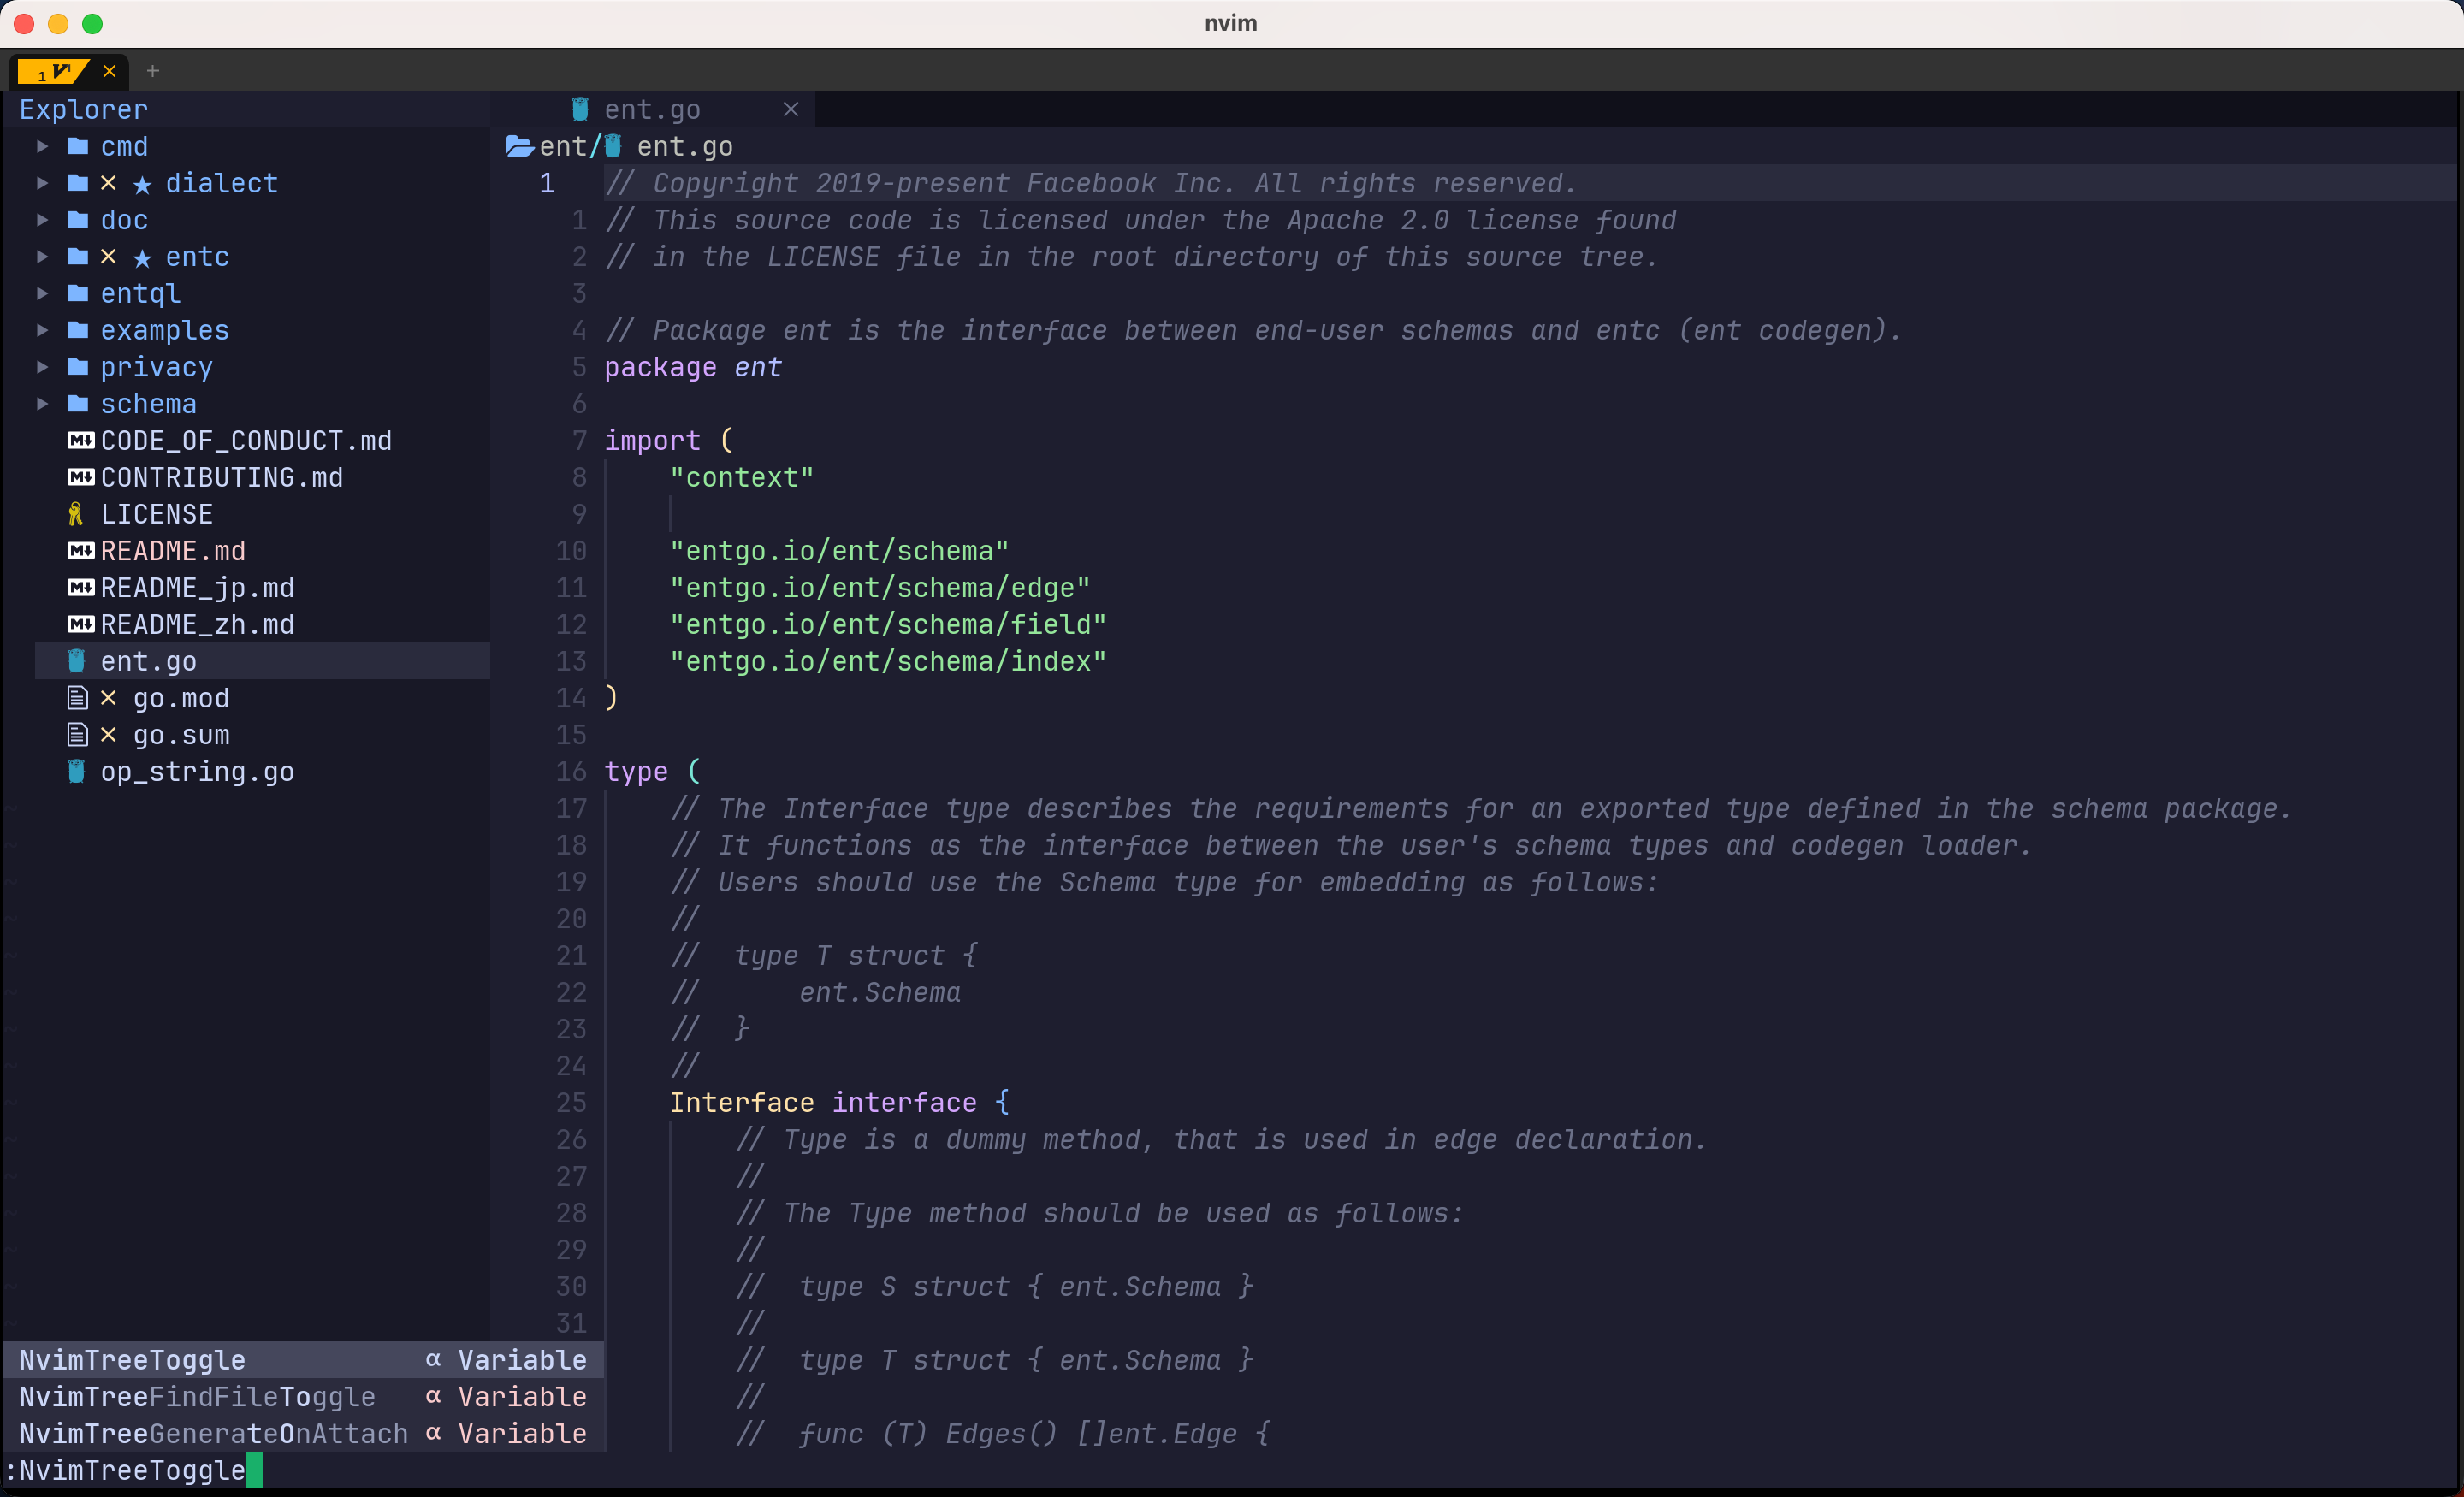Expand the entql folder arrow
The width and height of the screenshot is (2464, 1497).
pos(42,294)
